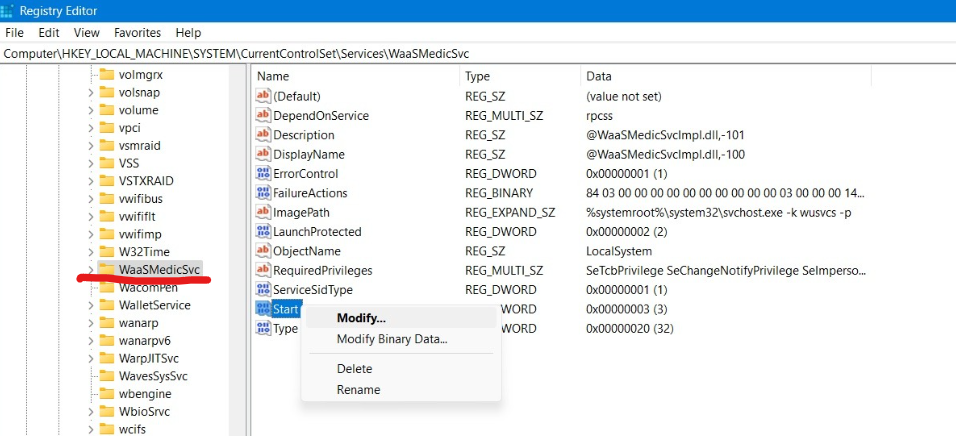
Task: Expand the volume tree node
Action: click(90, 110)
